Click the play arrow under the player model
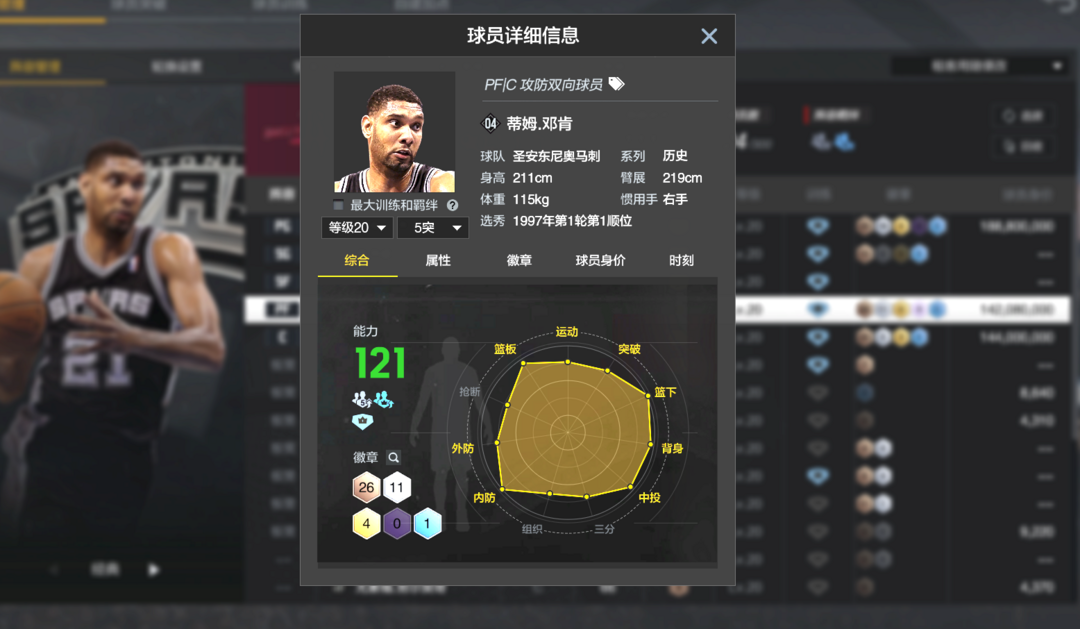 [154, 570]
